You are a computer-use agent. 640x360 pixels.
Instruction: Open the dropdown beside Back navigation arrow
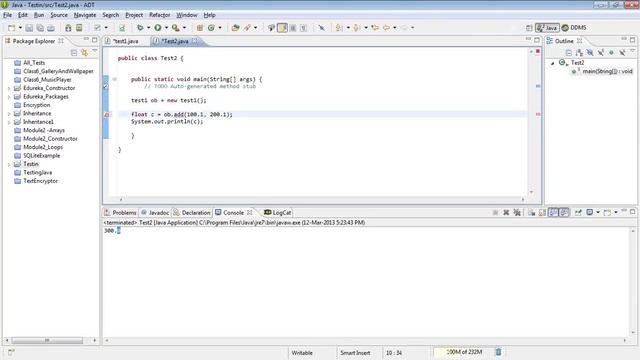pyautogui.click(x=395, y=28)
